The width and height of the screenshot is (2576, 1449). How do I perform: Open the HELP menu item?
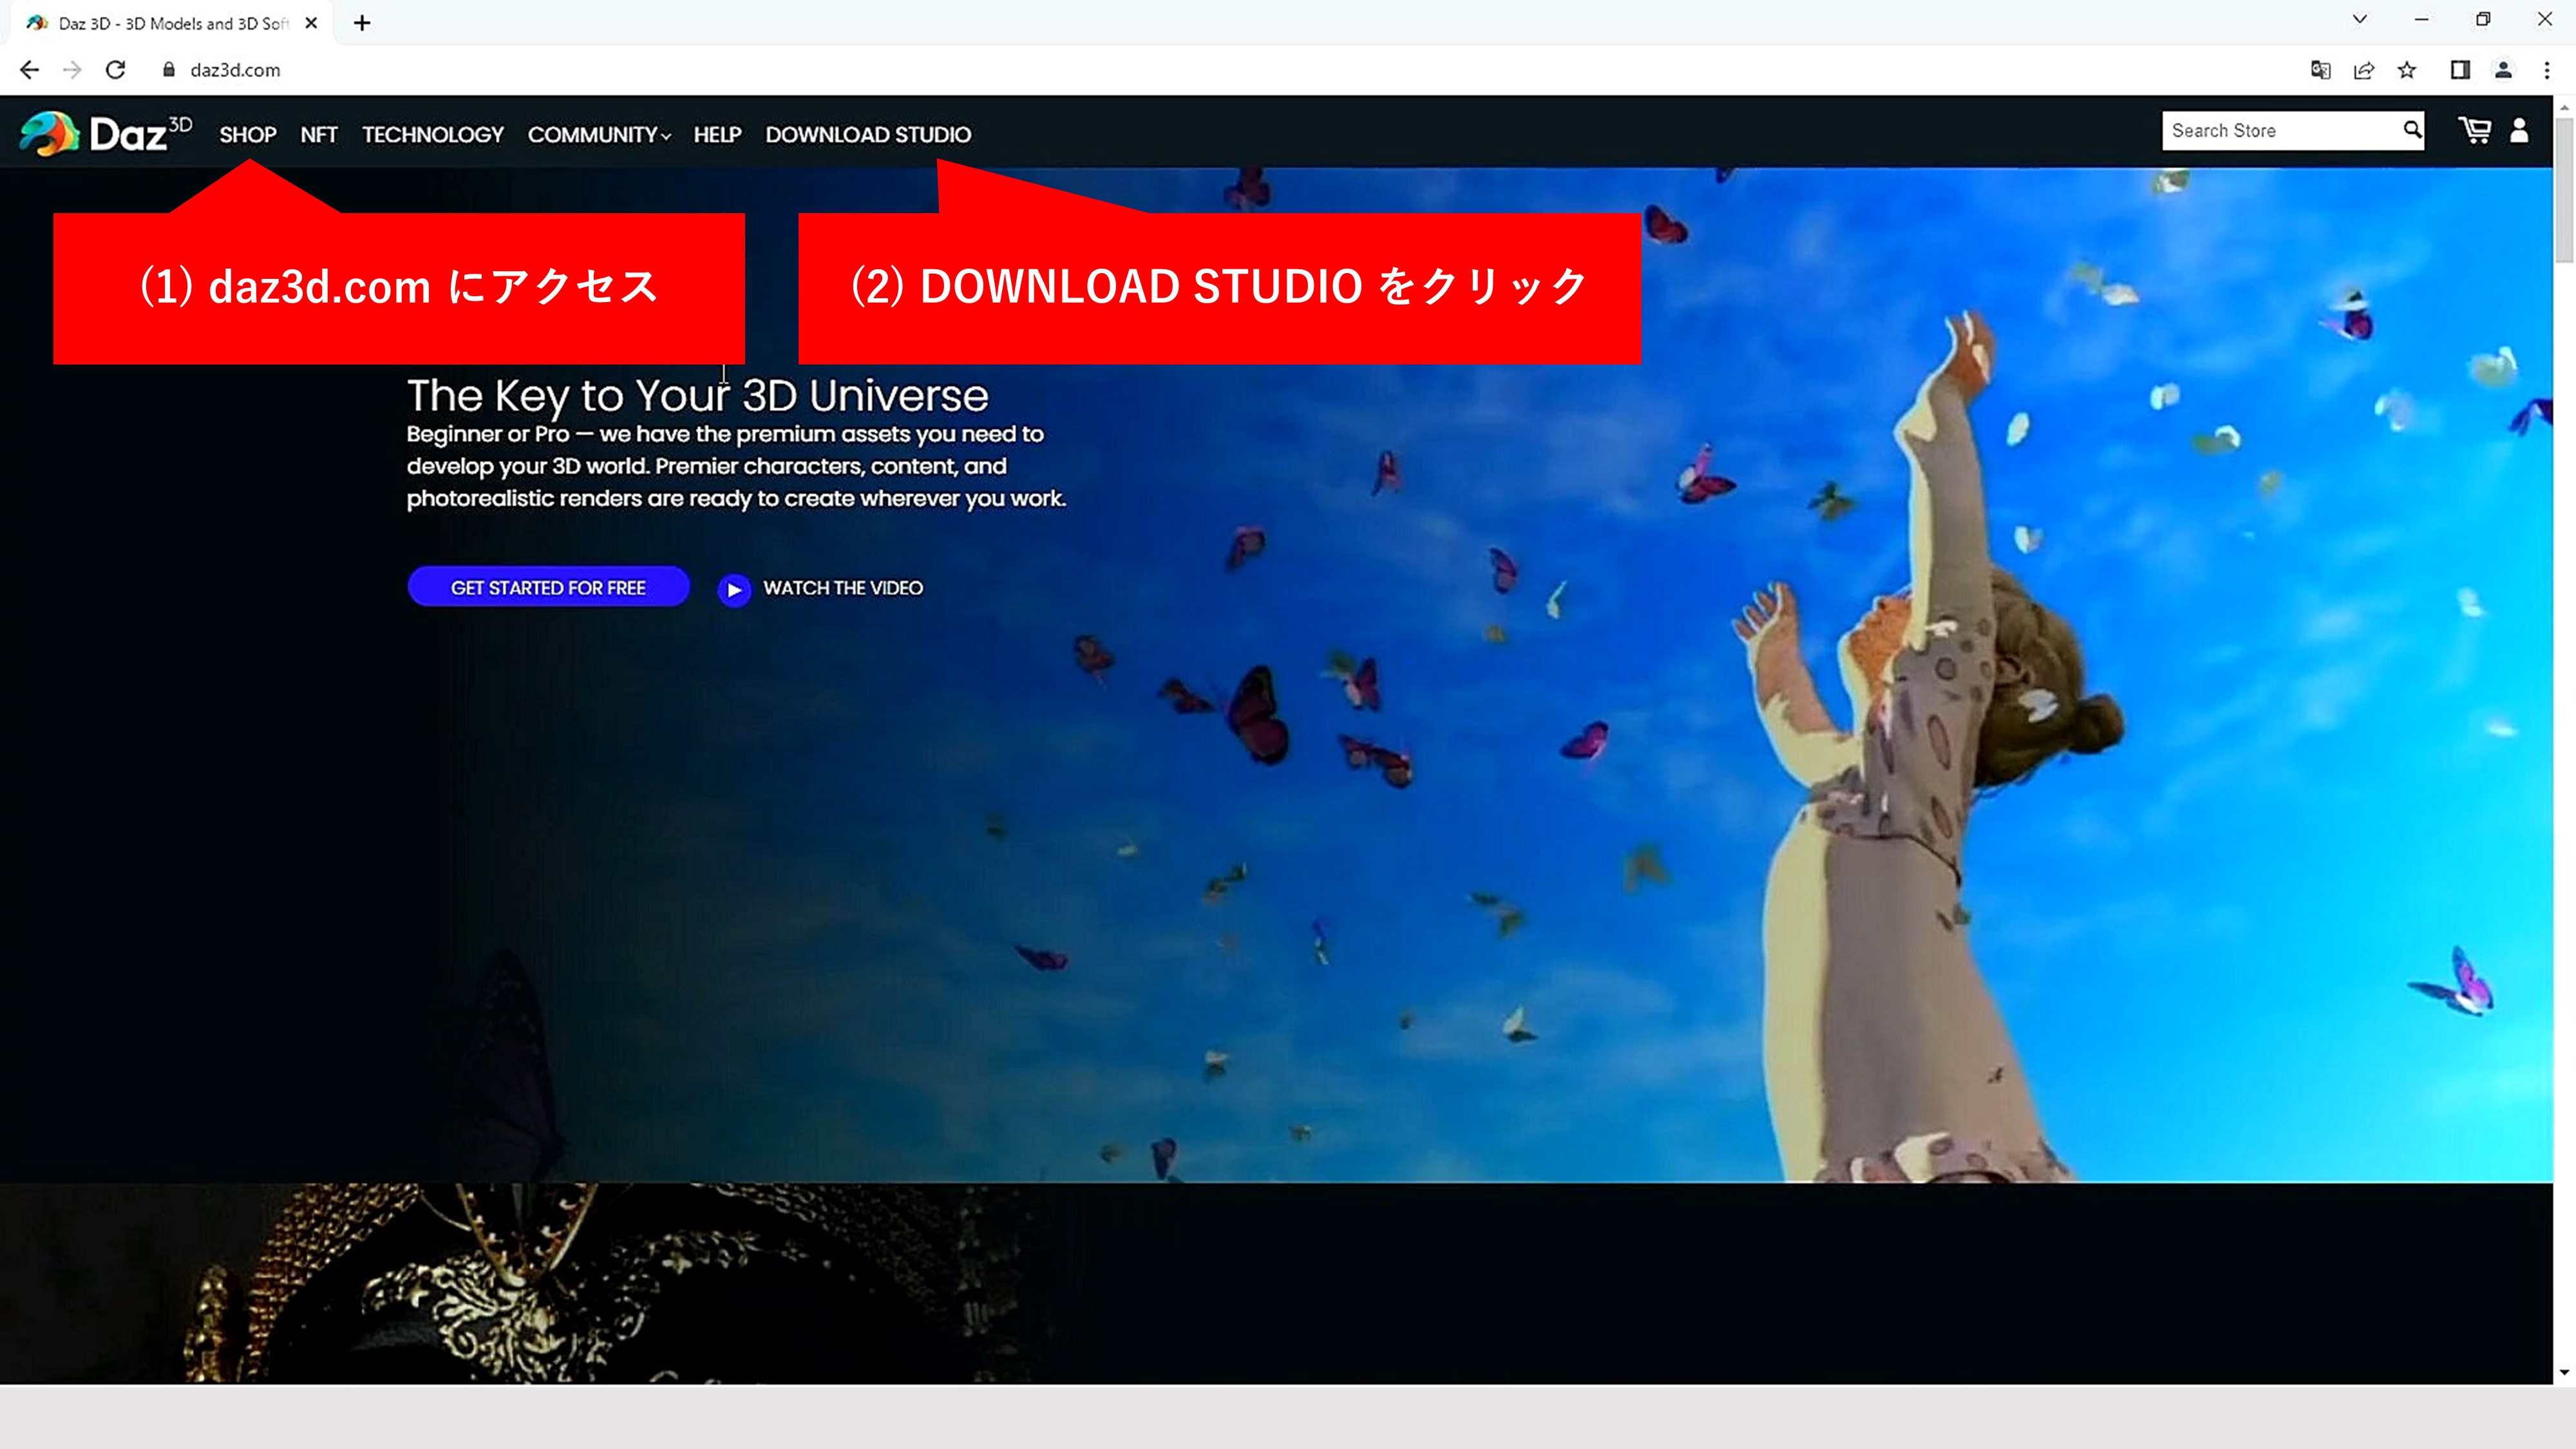(x=717, y=134)
